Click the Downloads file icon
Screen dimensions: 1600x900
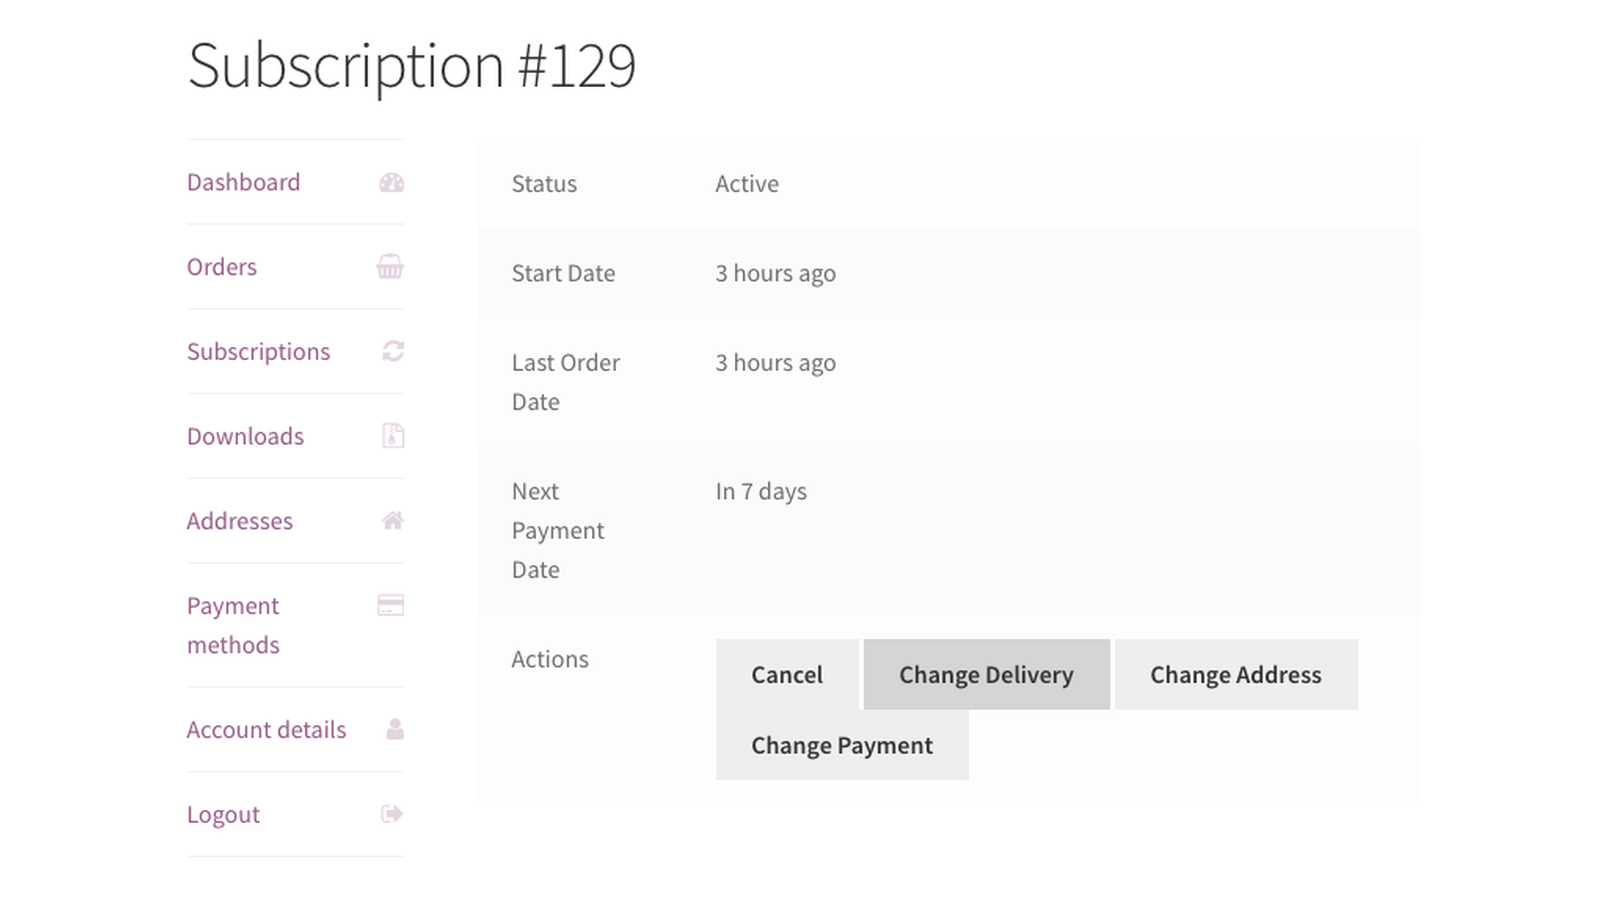click(393, 436)
